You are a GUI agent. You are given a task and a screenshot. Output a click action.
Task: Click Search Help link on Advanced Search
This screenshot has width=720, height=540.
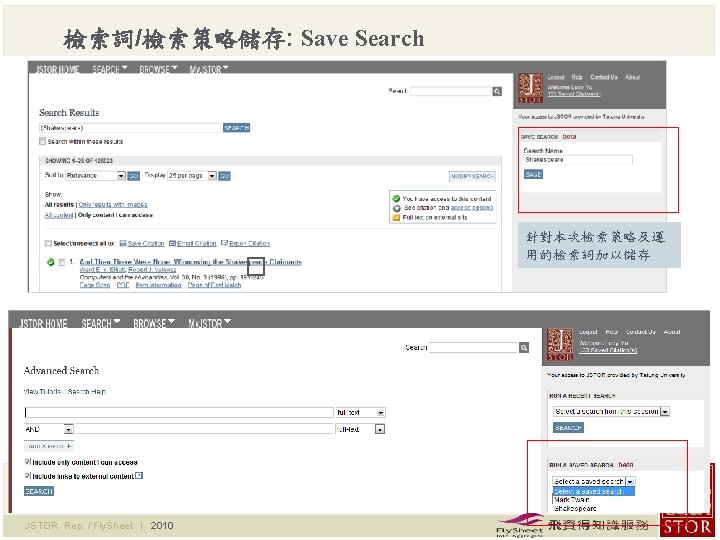coord(87,392)
